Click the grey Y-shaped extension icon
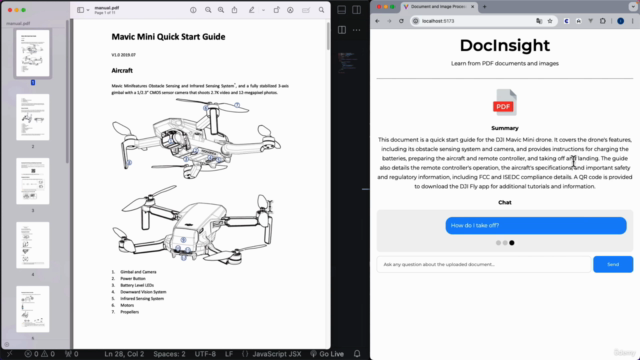The height and width of the screenshot is (360, 640). 591,21
